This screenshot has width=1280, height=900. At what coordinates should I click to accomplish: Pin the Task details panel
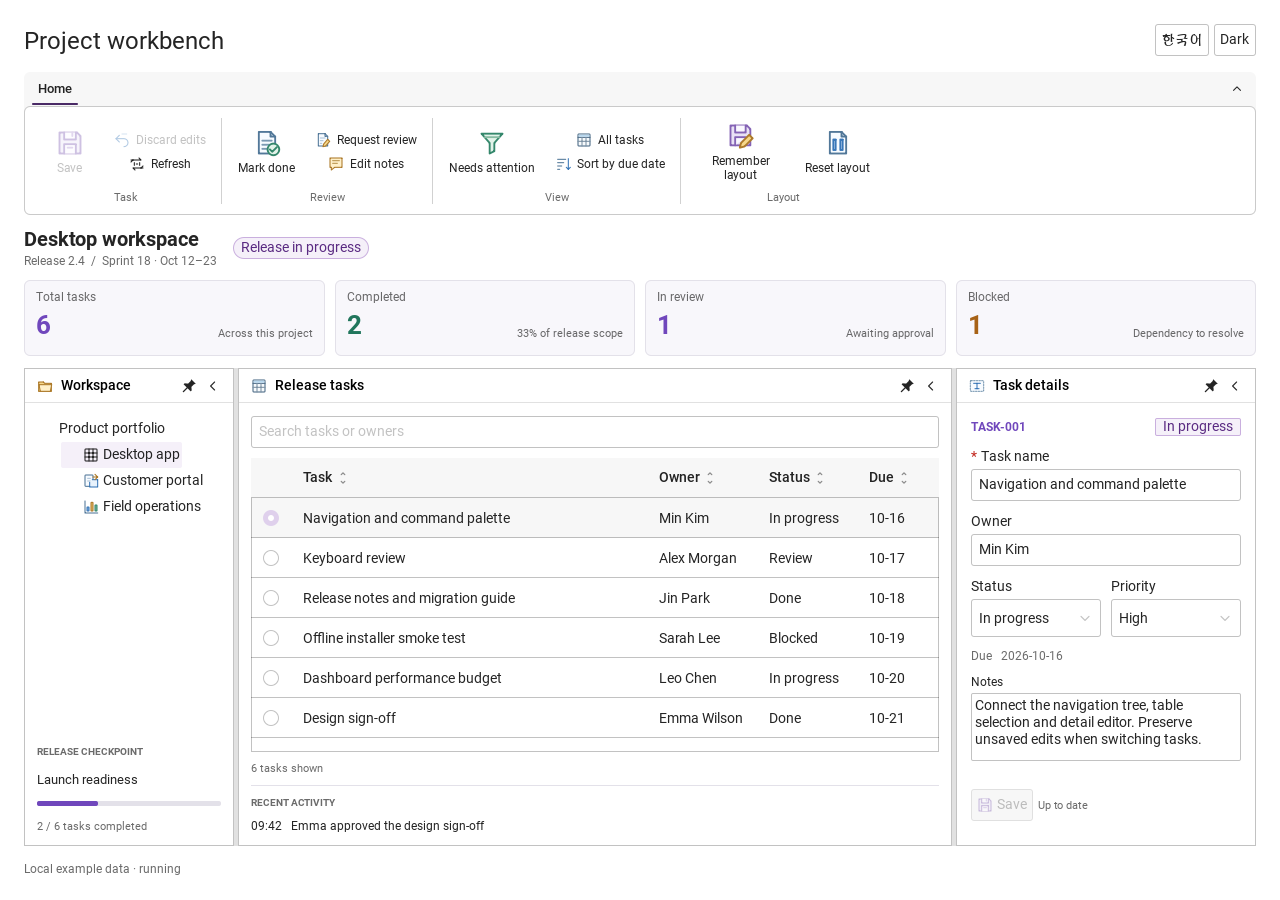(x=1211, y=386)
